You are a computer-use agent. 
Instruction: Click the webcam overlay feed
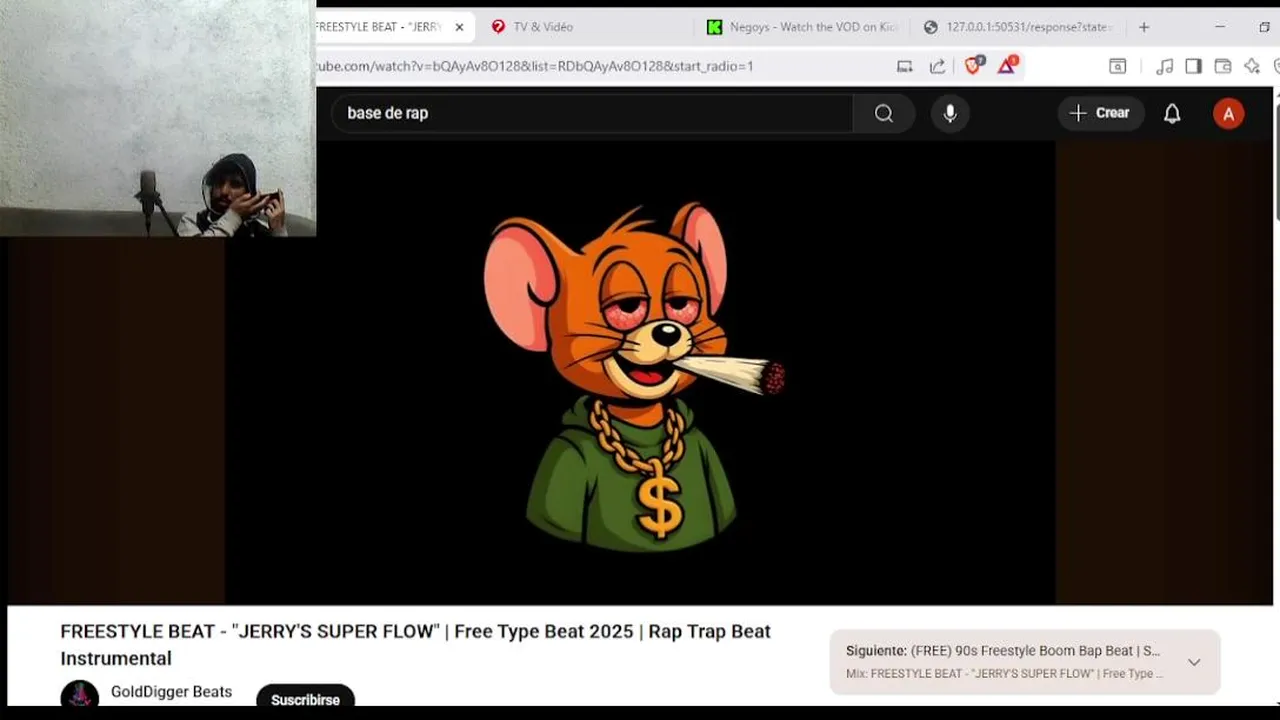(158, 118)
